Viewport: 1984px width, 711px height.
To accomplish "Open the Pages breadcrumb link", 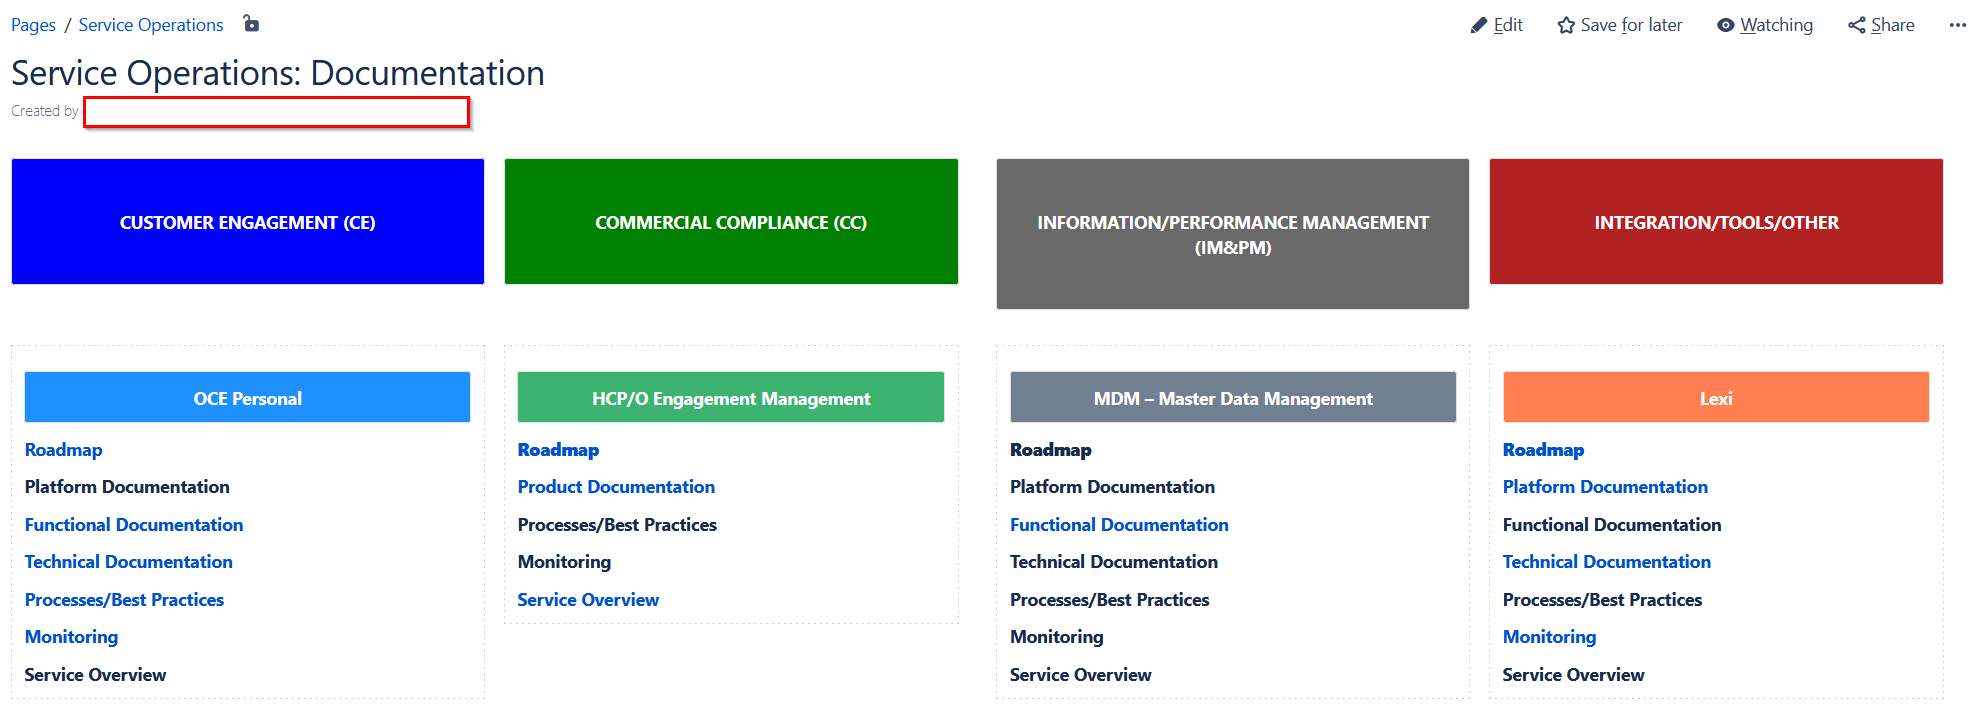I will coord(33,25).
